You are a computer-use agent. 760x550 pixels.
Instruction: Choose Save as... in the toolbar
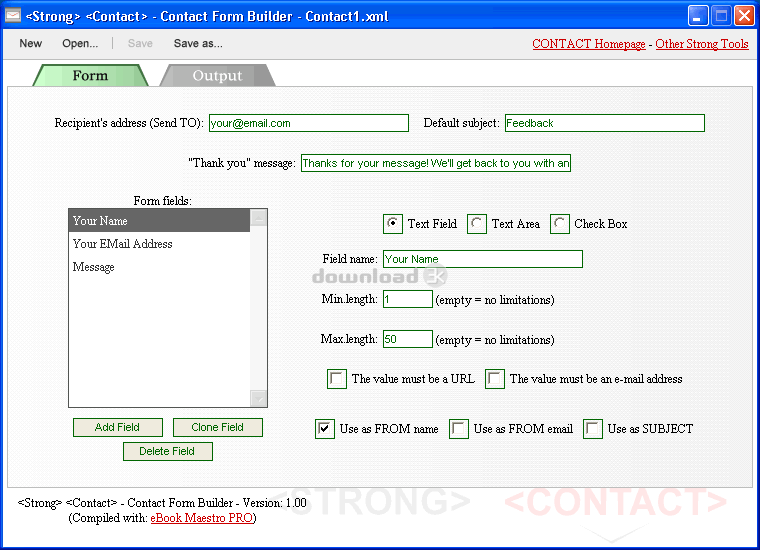coord(198,44)
